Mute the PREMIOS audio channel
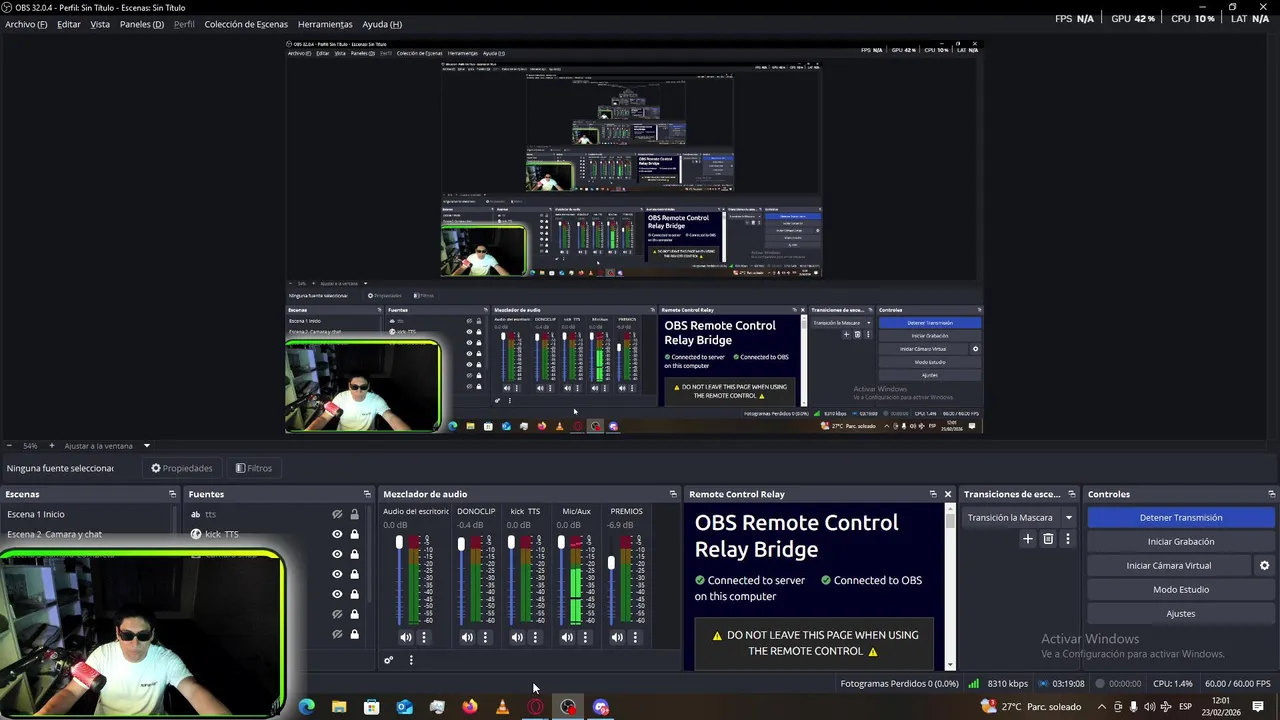 point(617,637)
